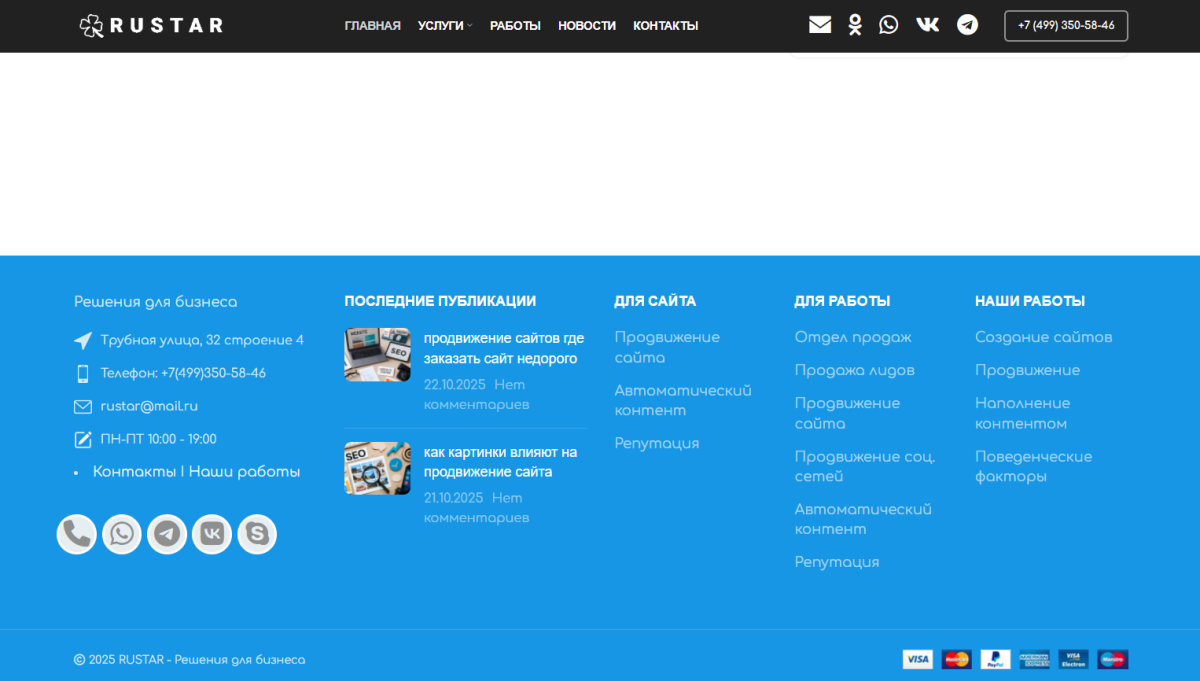The image size is (1200, 681).
Task: Click the email envelope icon in header
Action: tap(820, 25)
